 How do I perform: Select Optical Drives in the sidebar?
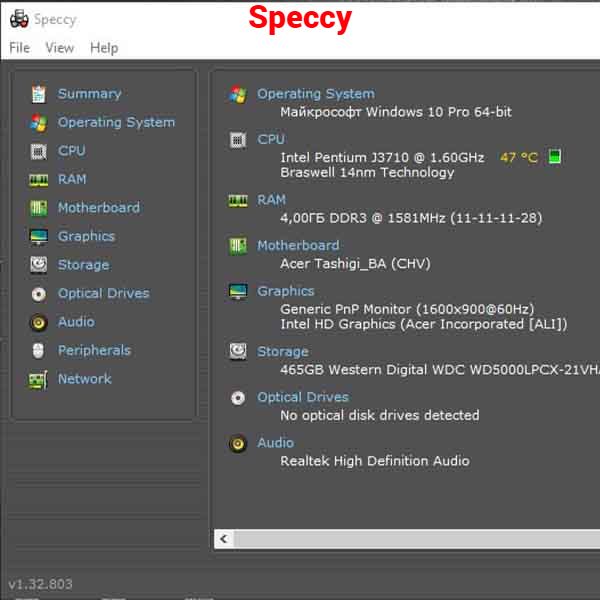(104, 293)
